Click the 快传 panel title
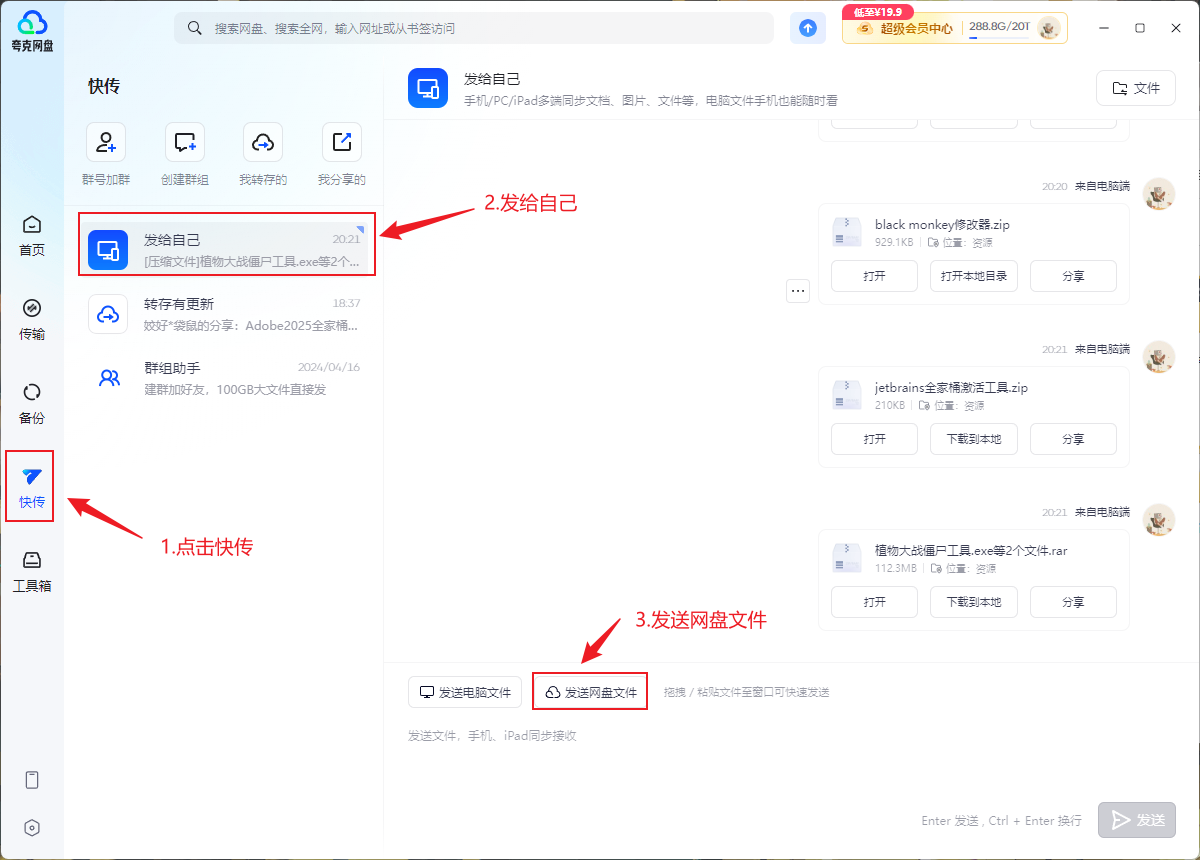This screenshot has height=860, width=1200. [104, 86]
